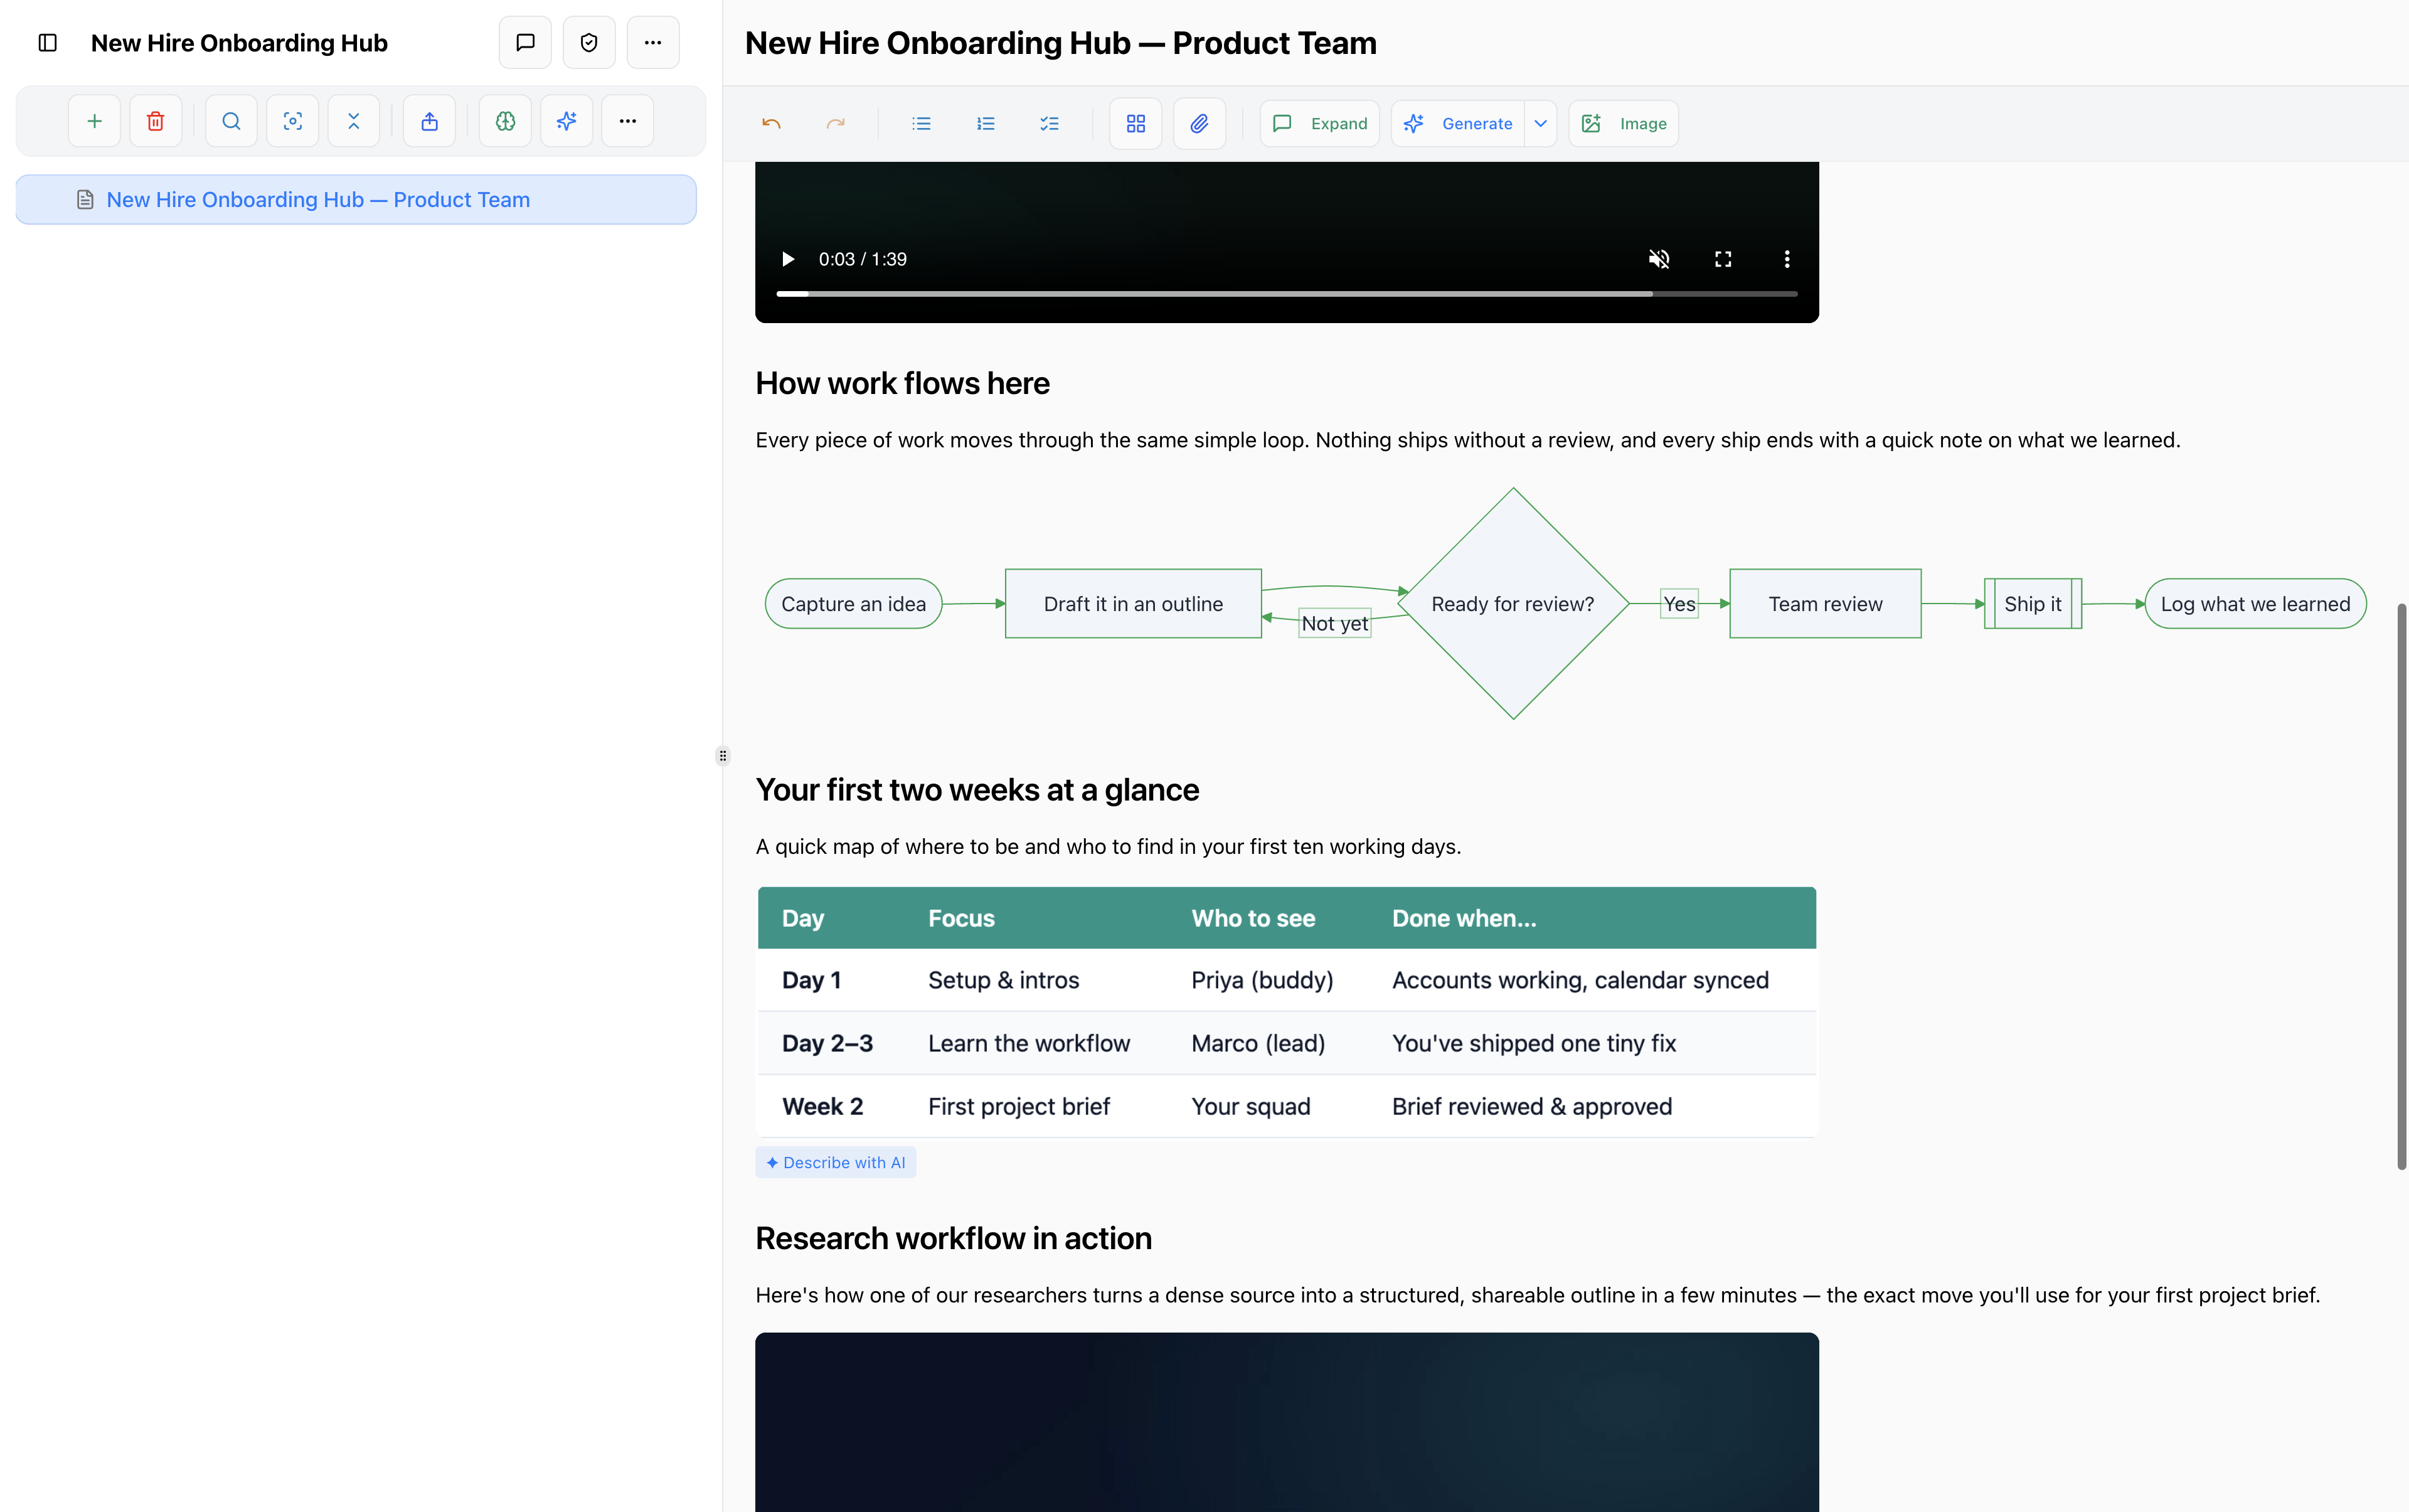The width and height of the screenshot is (2409, 1512).
Task: Click the Day 1 table cell
Action: point(811,980)
